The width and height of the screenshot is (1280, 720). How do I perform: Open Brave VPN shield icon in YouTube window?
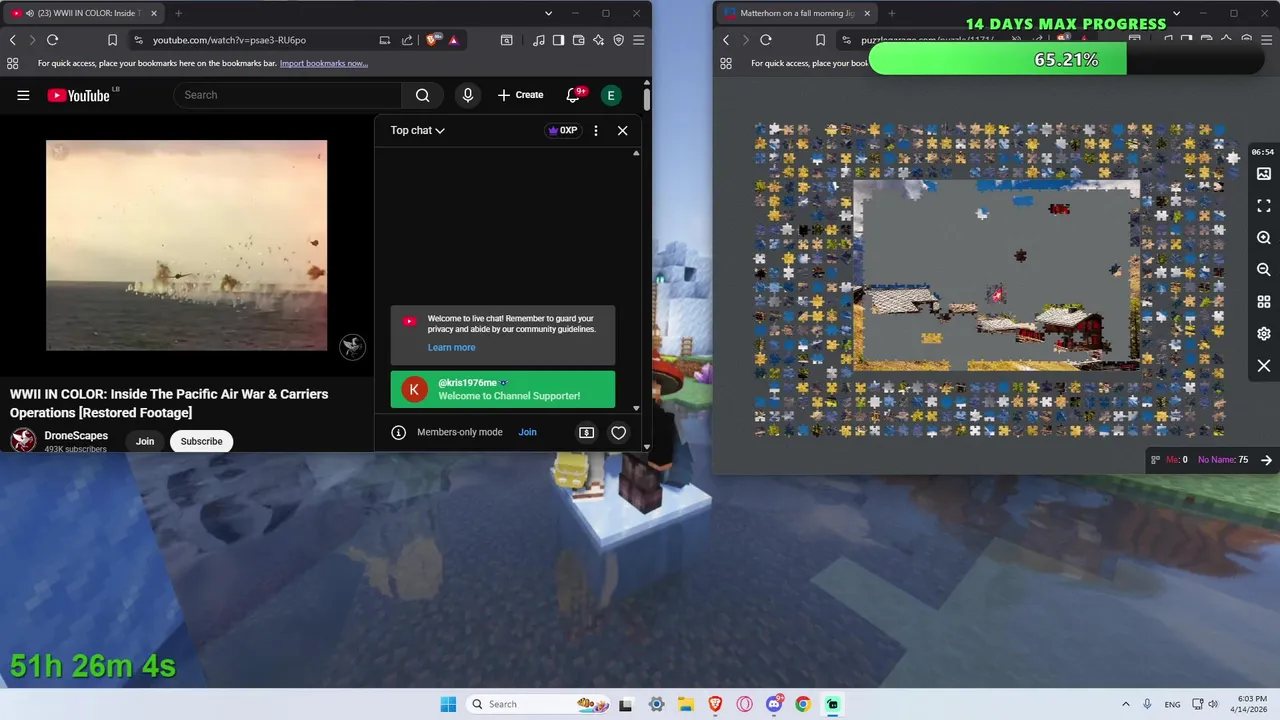pos(619,40)
